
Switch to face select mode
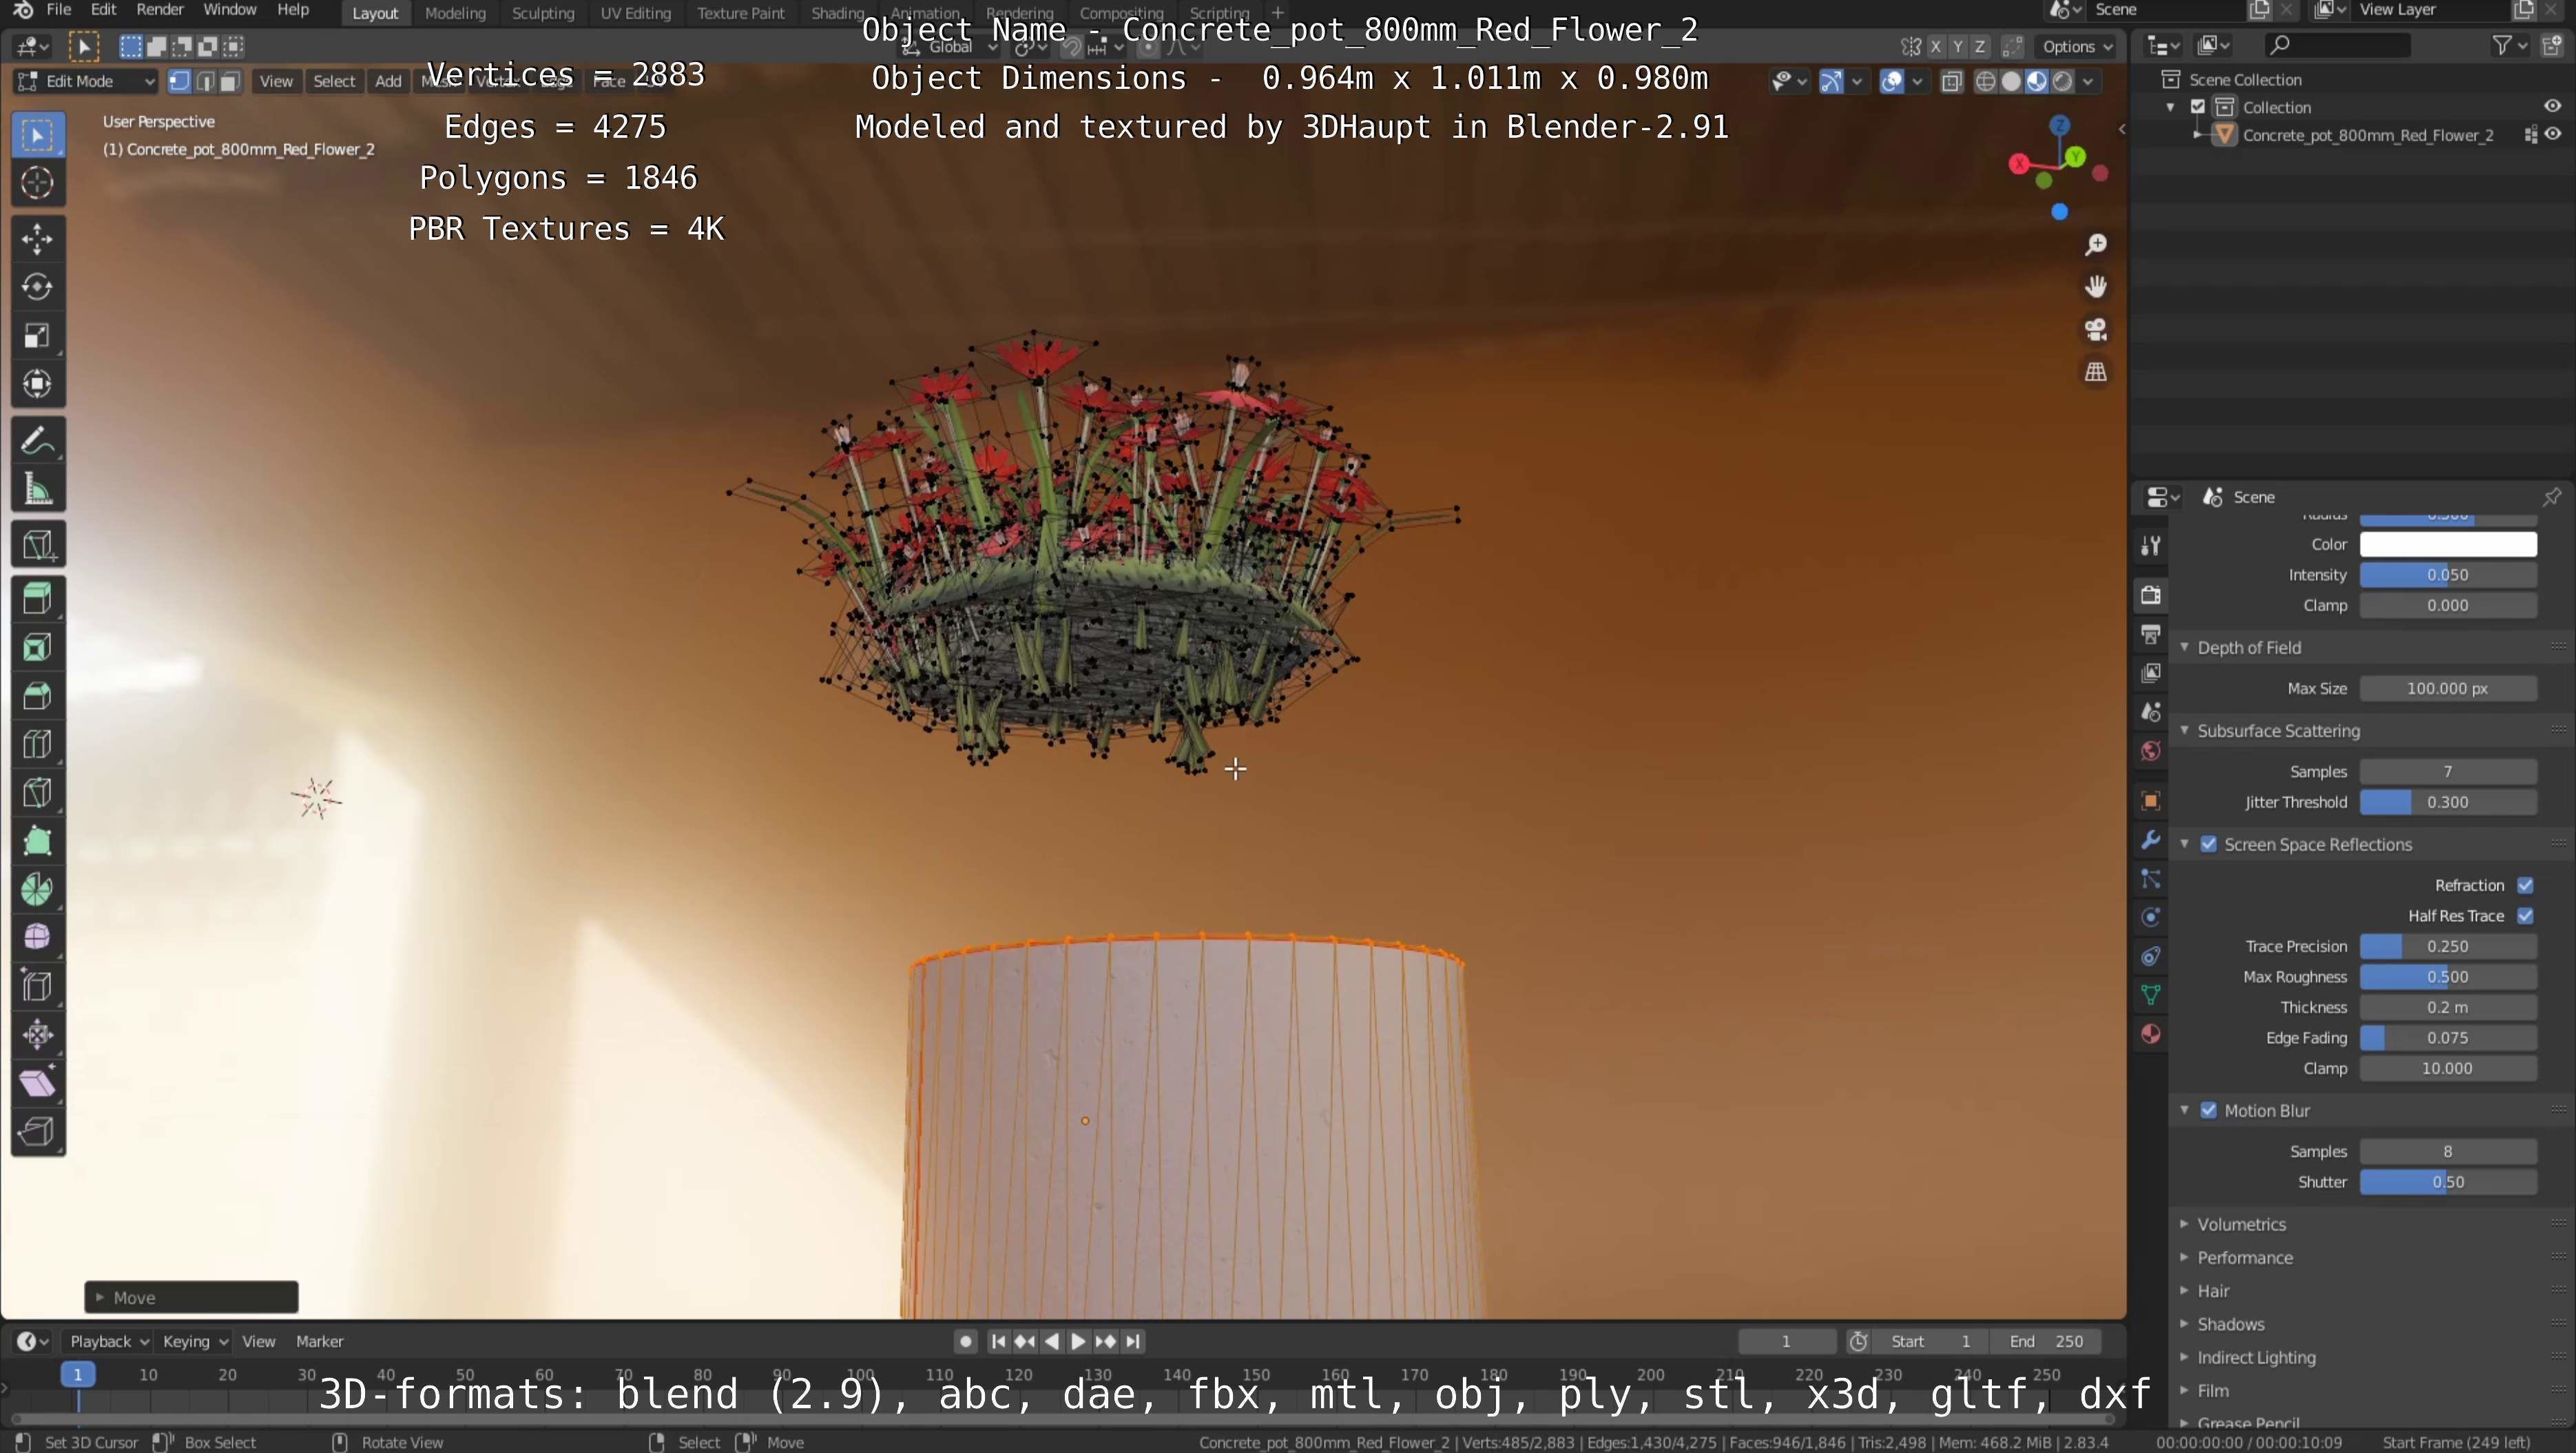click(230, 82)
